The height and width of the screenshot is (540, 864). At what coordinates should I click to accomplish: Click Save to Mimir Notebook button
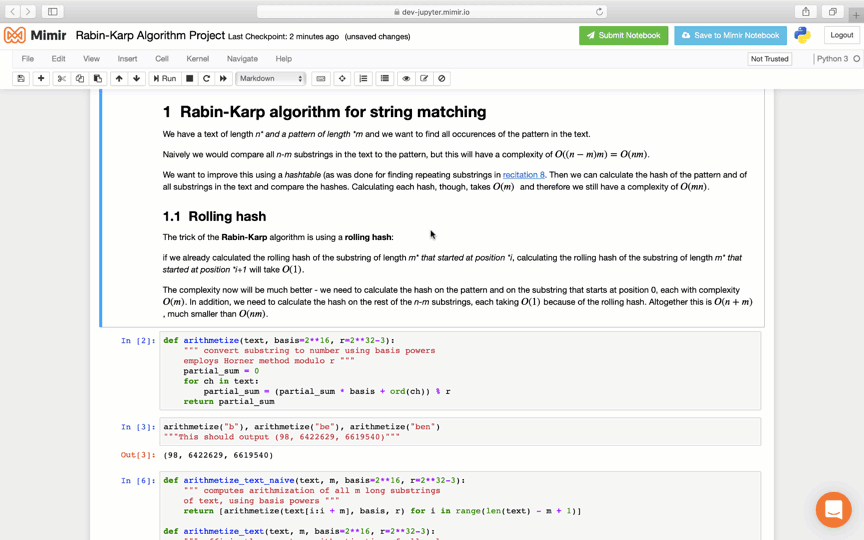click(x=730, y=35)
